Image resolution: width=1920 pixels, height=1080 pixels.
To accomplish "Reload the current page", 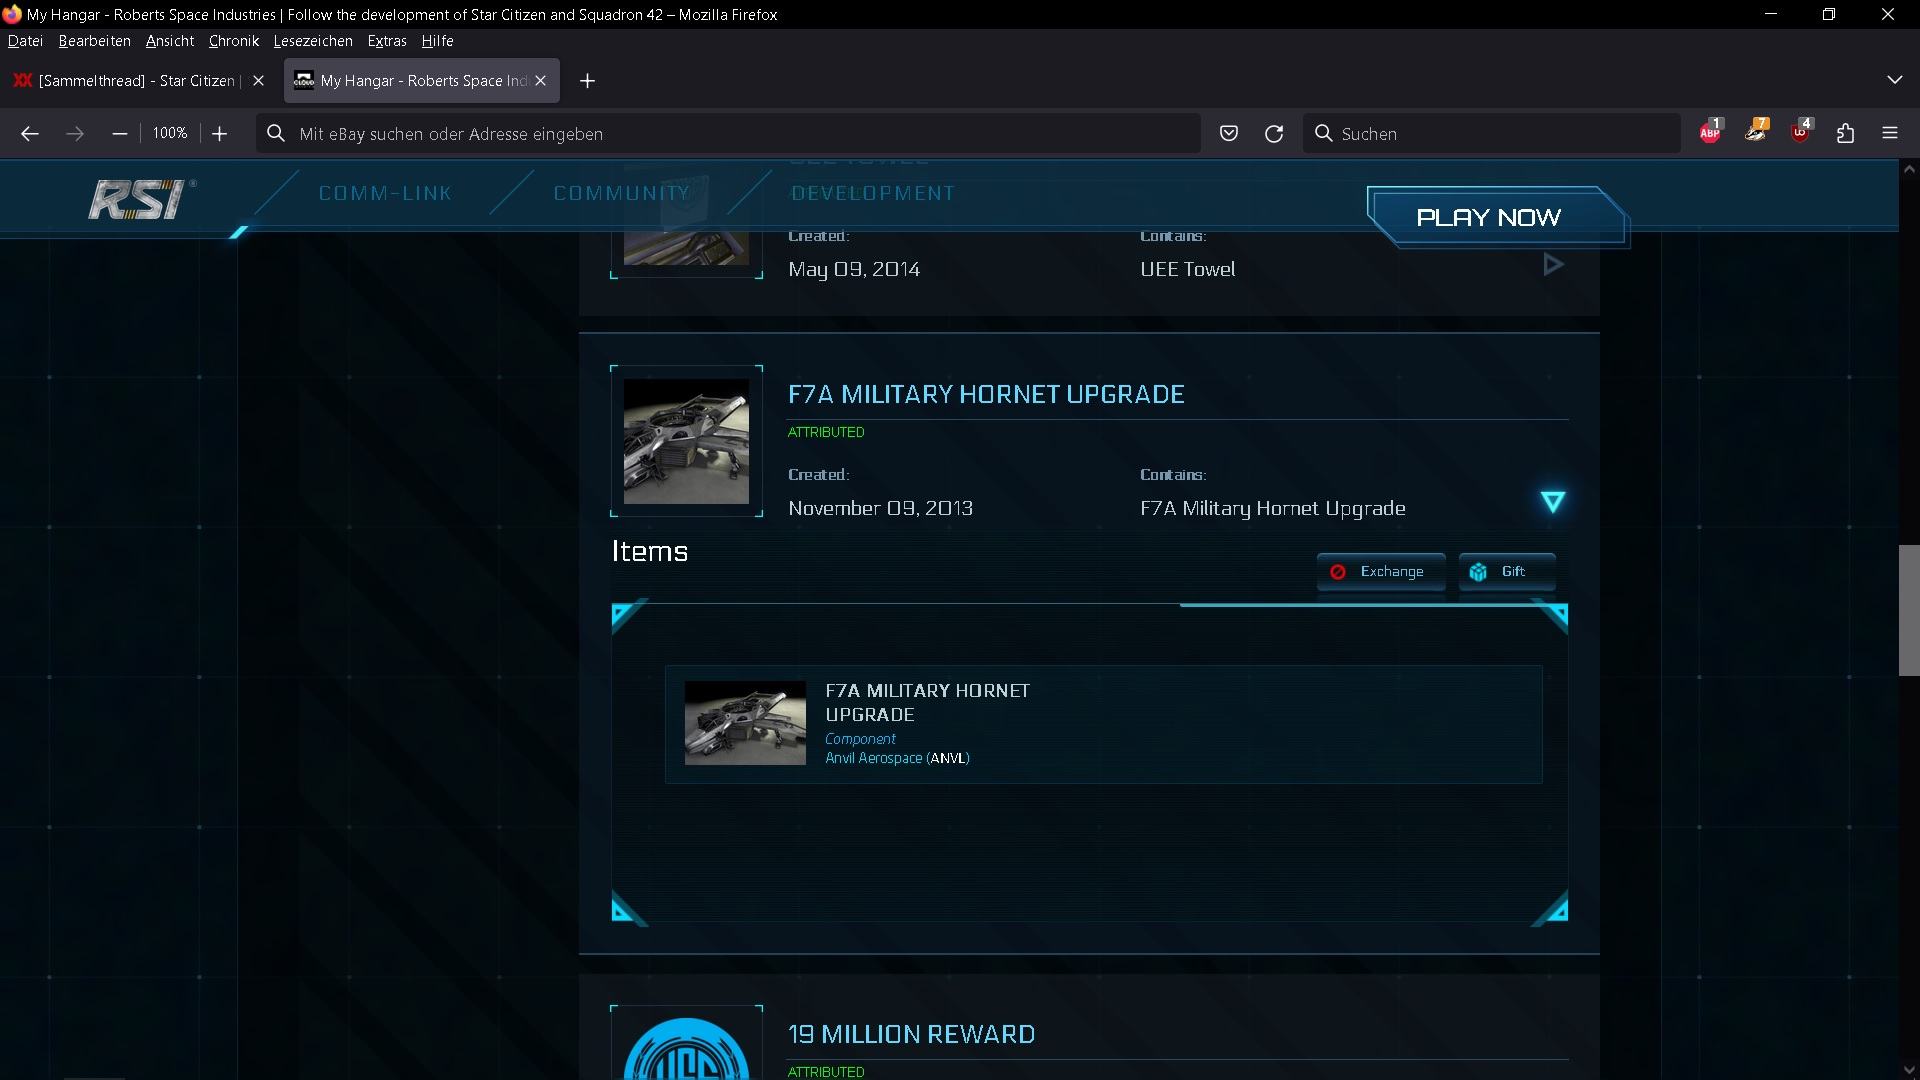I will [x=1274, y=133].
